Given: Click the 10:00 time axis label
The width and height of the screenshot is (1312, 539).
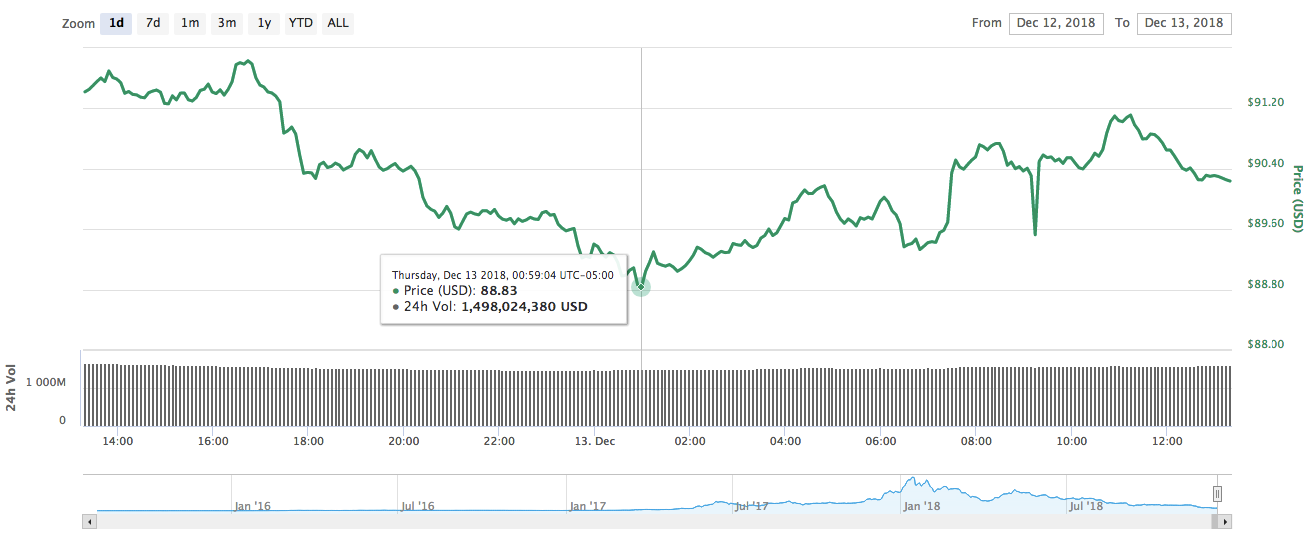Looking at the screenshot, I should pyautogui.click(x=1071, y=441).
